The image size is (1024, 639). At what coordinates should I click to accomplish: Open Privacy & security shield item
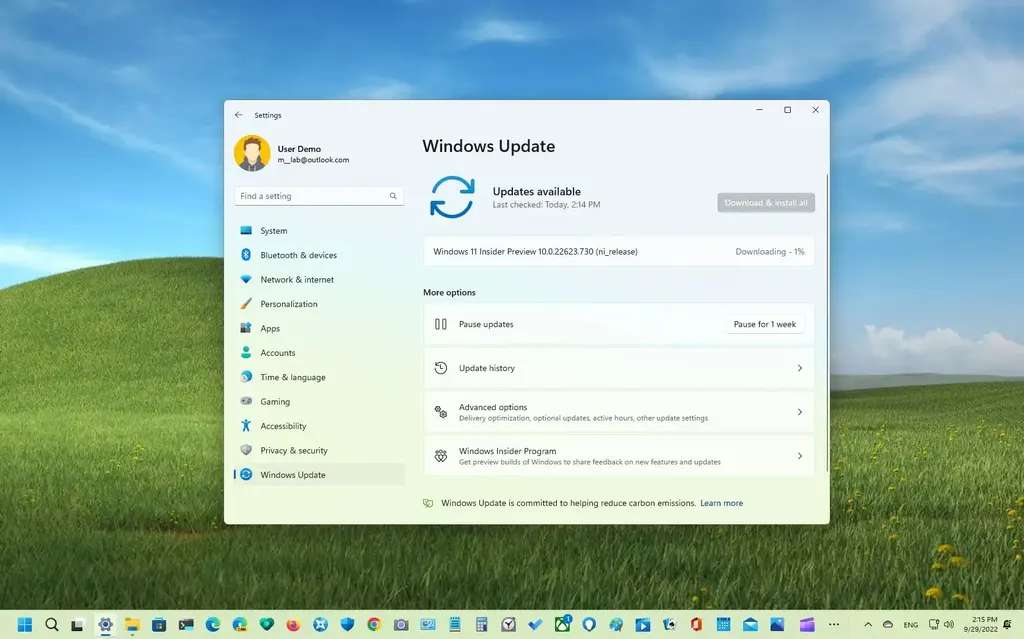point(293,451)
